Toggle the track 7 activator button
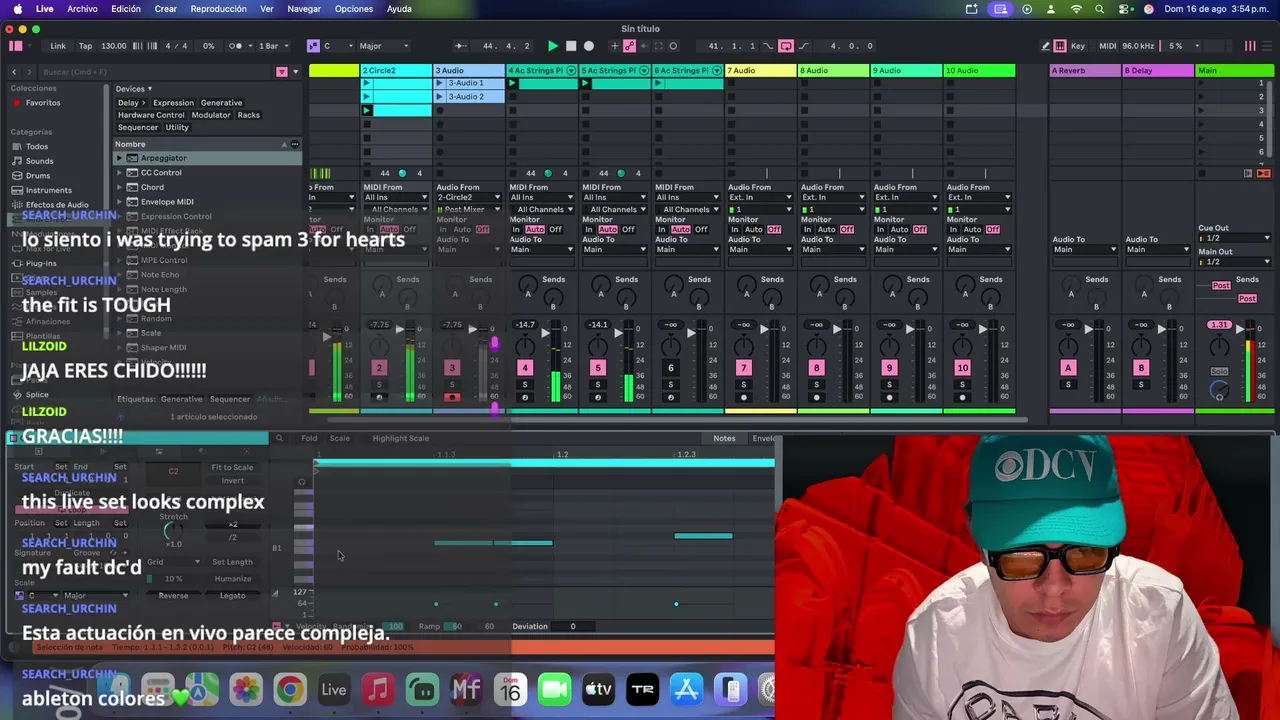The image size is (1280, 720). (x=743, y=368)
